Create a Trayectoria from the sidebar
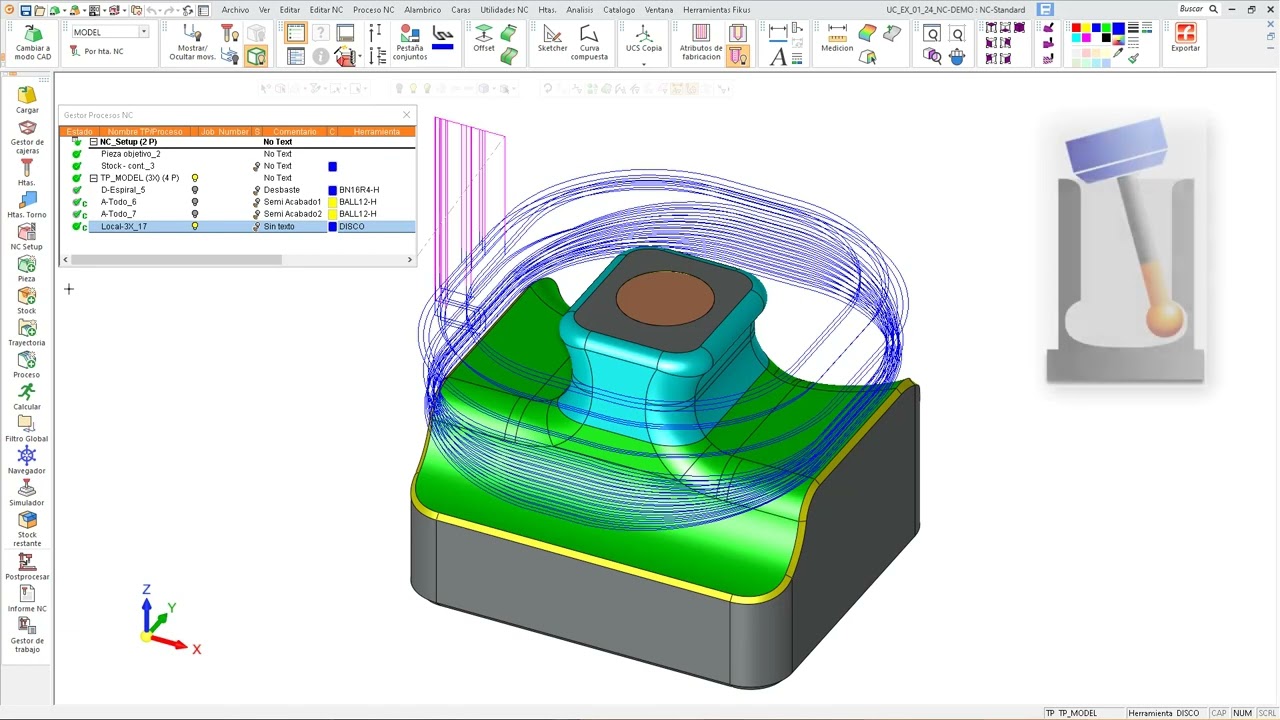Image resolution: width=1280 pixels, height=720 pixels. point(27,333)
